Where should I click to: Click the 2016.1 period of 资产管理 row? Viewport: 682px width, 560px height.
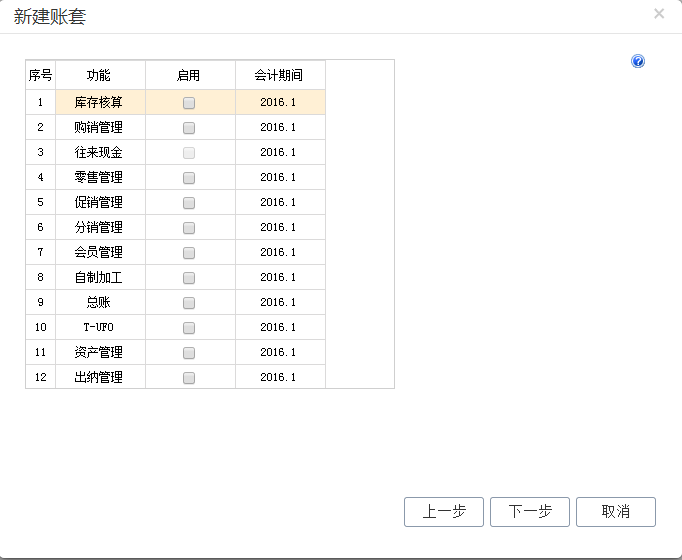(281, 352)
